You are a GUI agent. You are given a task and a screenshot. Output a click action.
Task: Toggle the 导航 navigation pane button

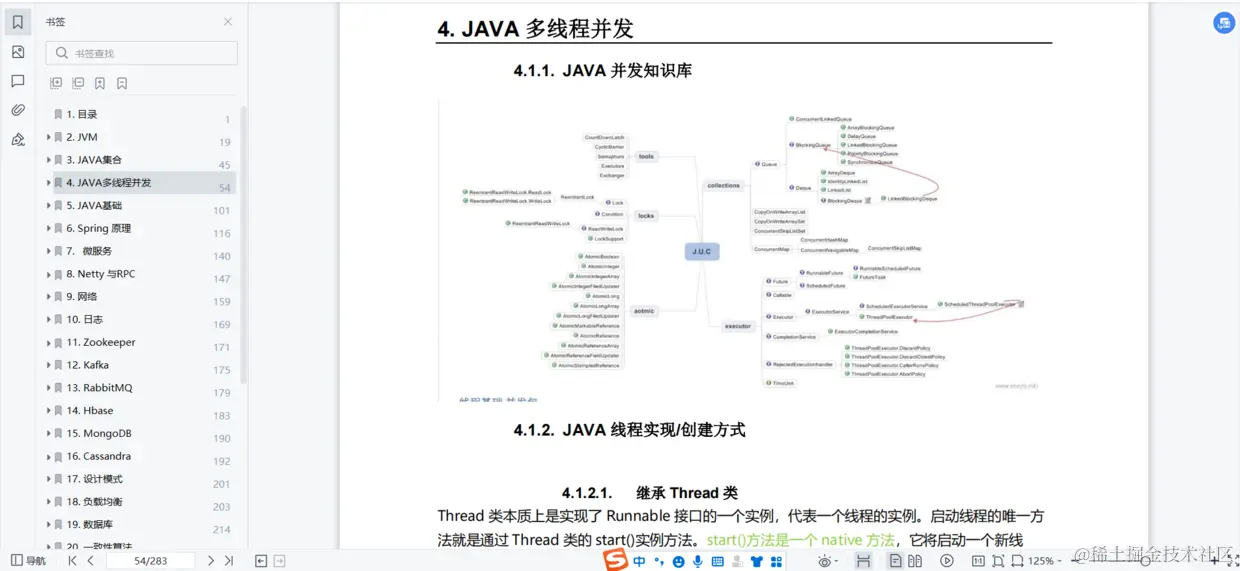pos(28,561)
